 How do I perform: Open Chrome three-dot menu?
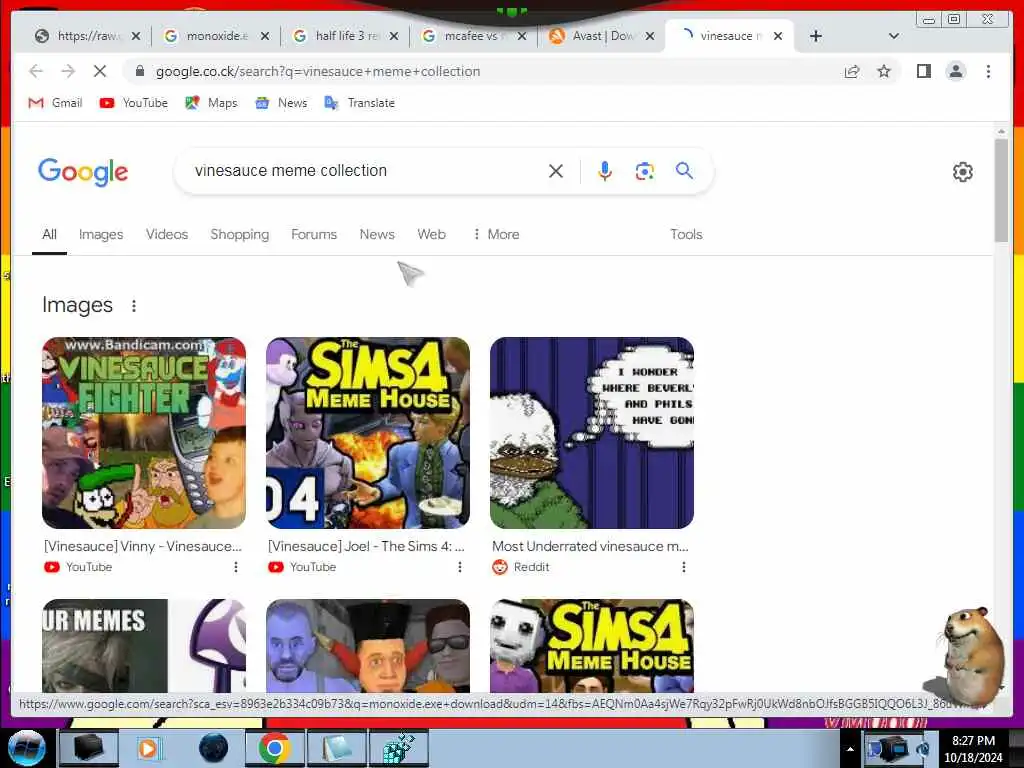click(988, 71)
